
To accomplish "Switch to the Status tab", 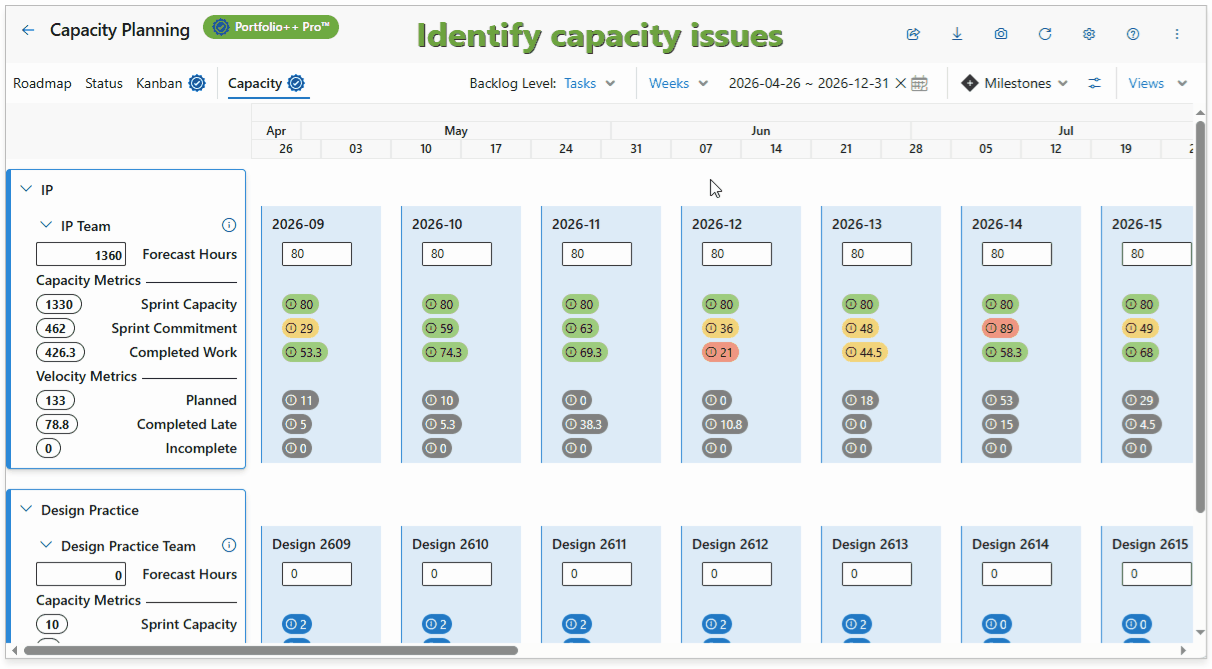I will [x=104, y=83].
